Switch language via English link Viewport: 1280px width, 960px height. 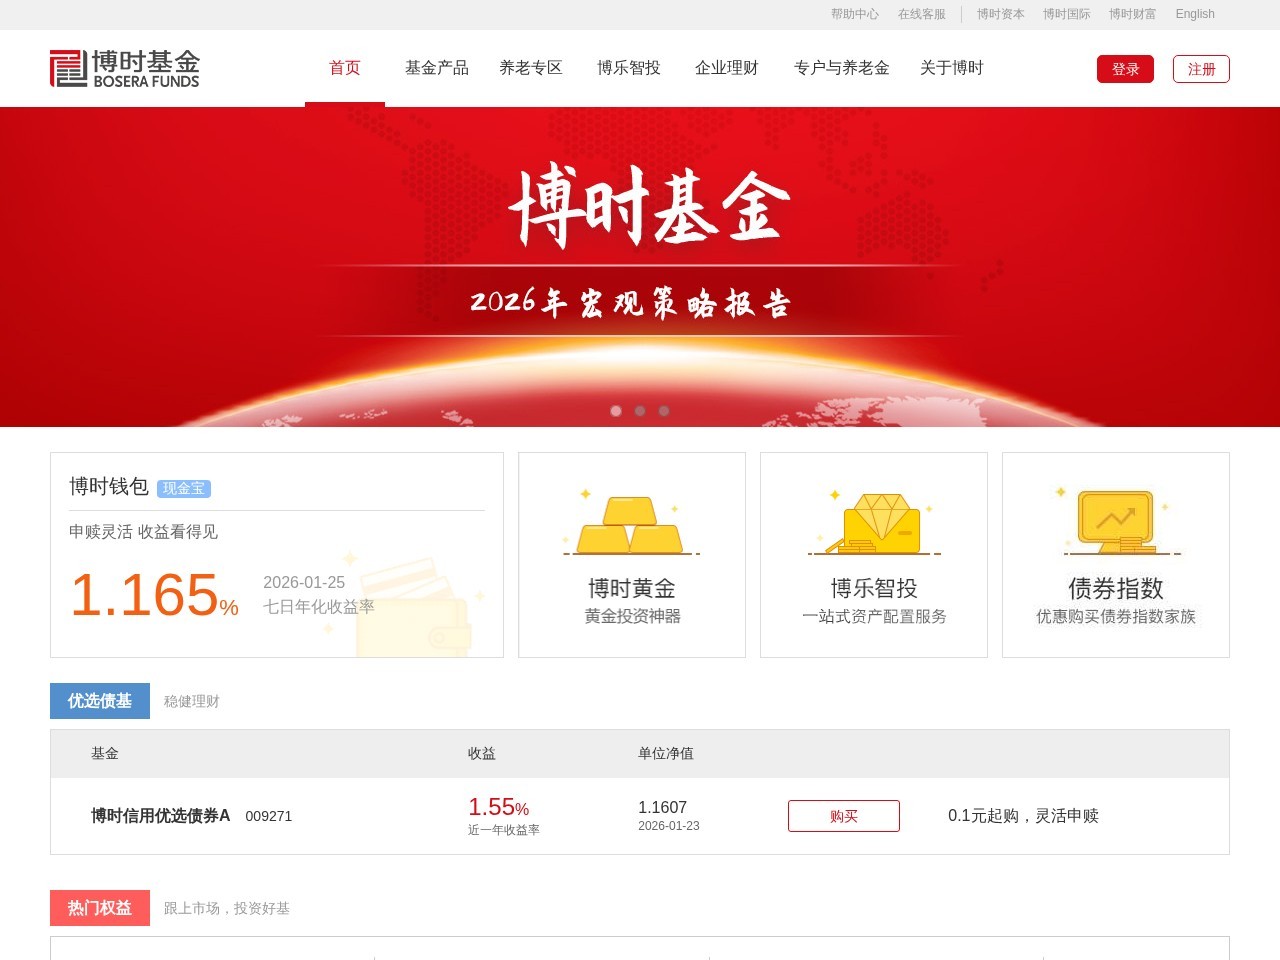[x=1195, y=14]
